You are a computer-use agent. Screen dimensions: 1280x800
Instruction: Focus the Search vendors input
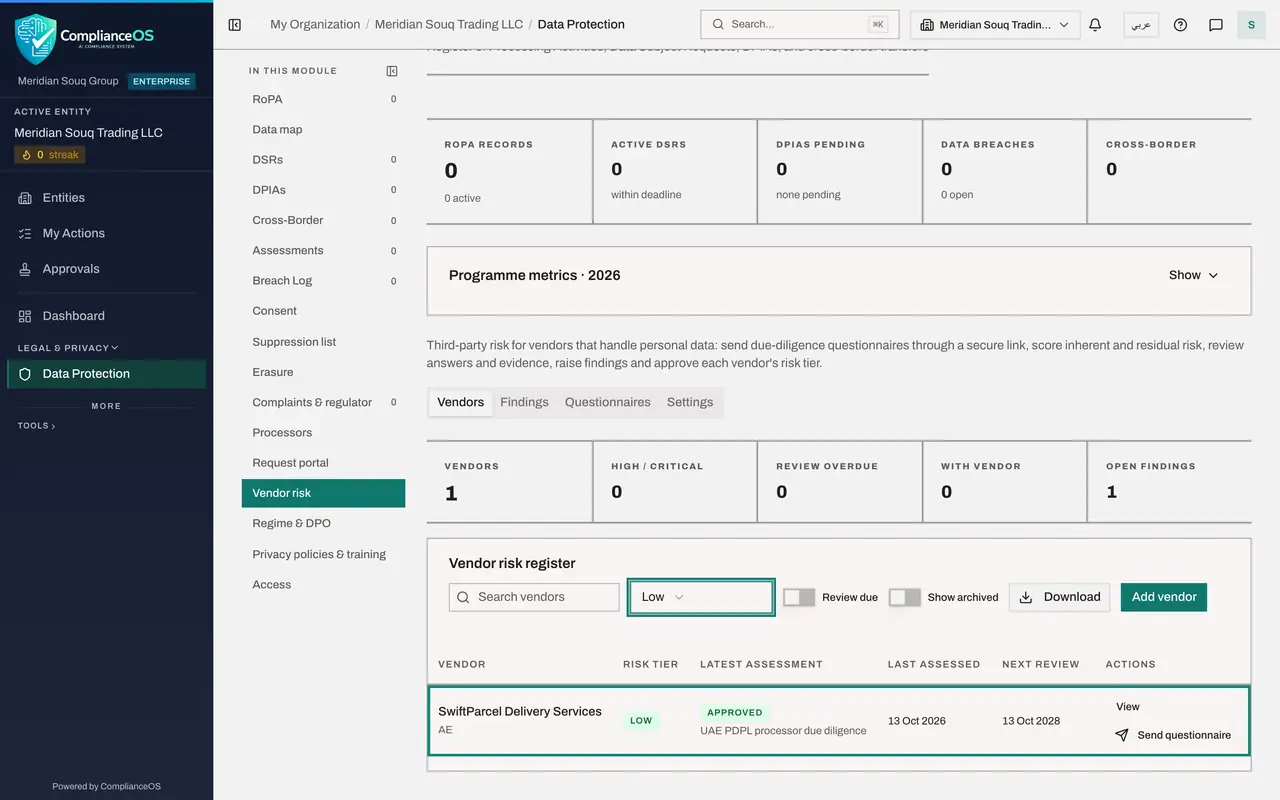click(x=534, y=597)
